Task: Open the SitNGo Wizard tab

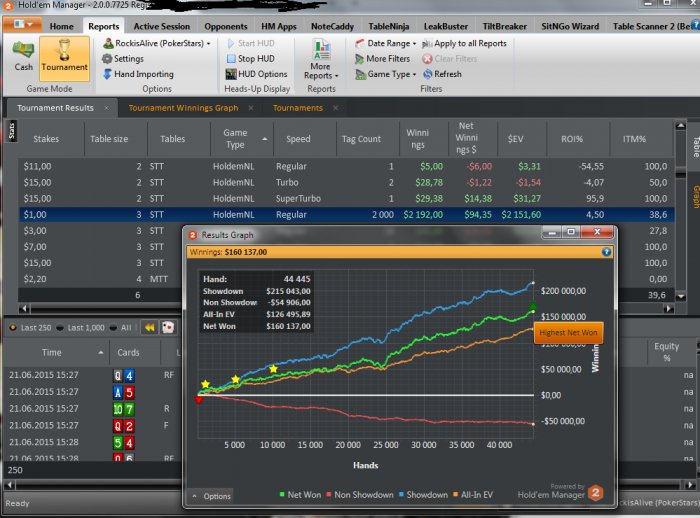Action: 570,26
